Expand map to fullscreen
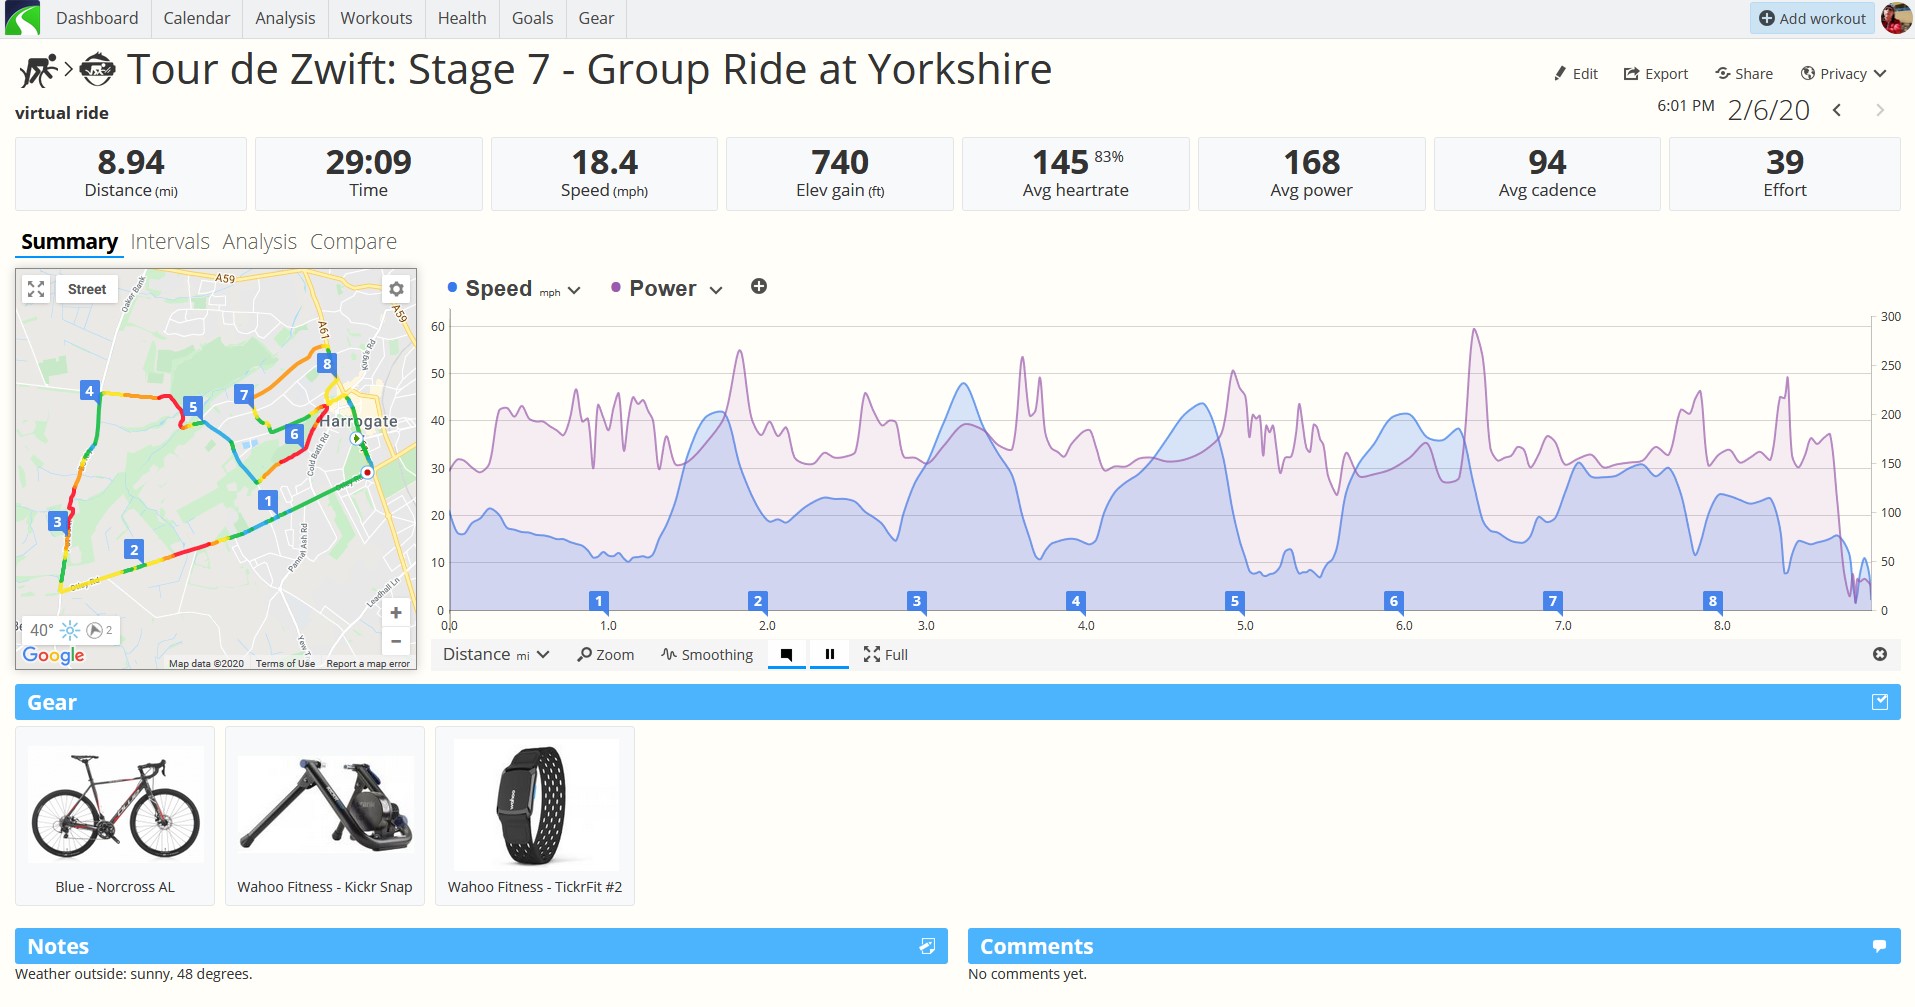The height and width of the screenshot is (1007, 1915). point(36,289)
